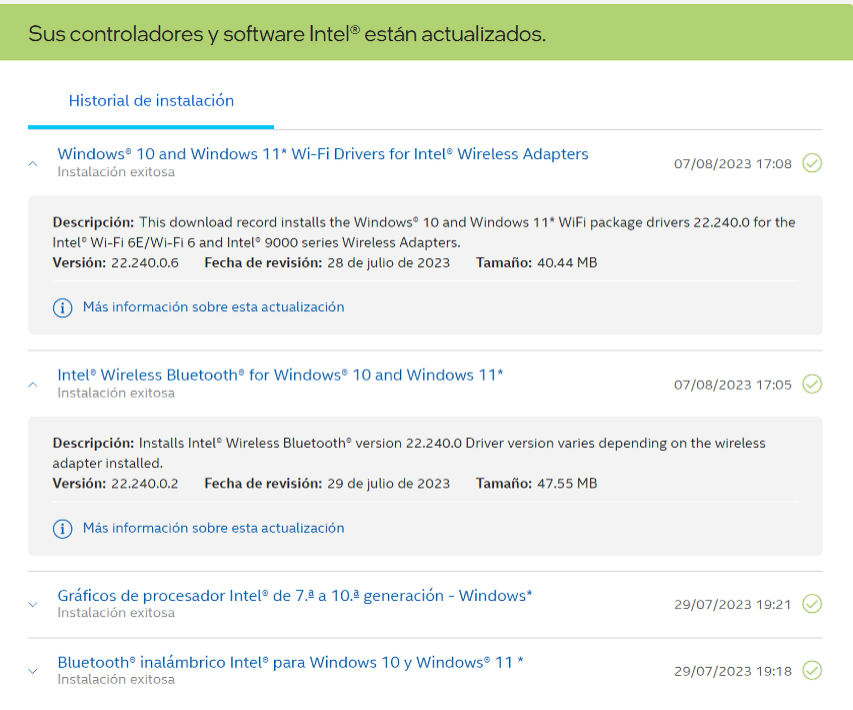Click the Wireless Bluetooth 17:05 success checkmark icon
853x710 pixels.
(x=812, y=384)
